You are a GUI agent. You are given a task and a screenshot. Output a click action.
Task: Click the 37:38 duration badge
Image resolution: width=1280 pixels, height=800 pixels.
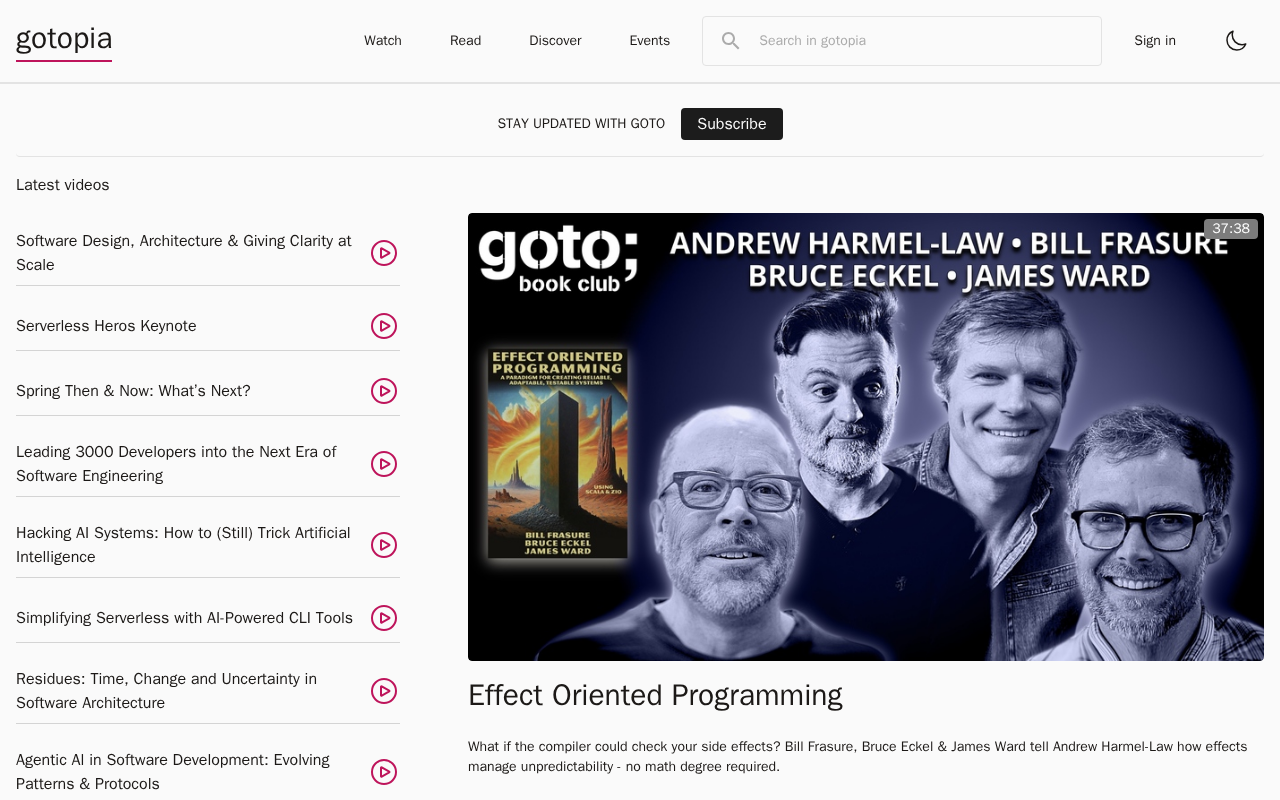(1231, 229)
